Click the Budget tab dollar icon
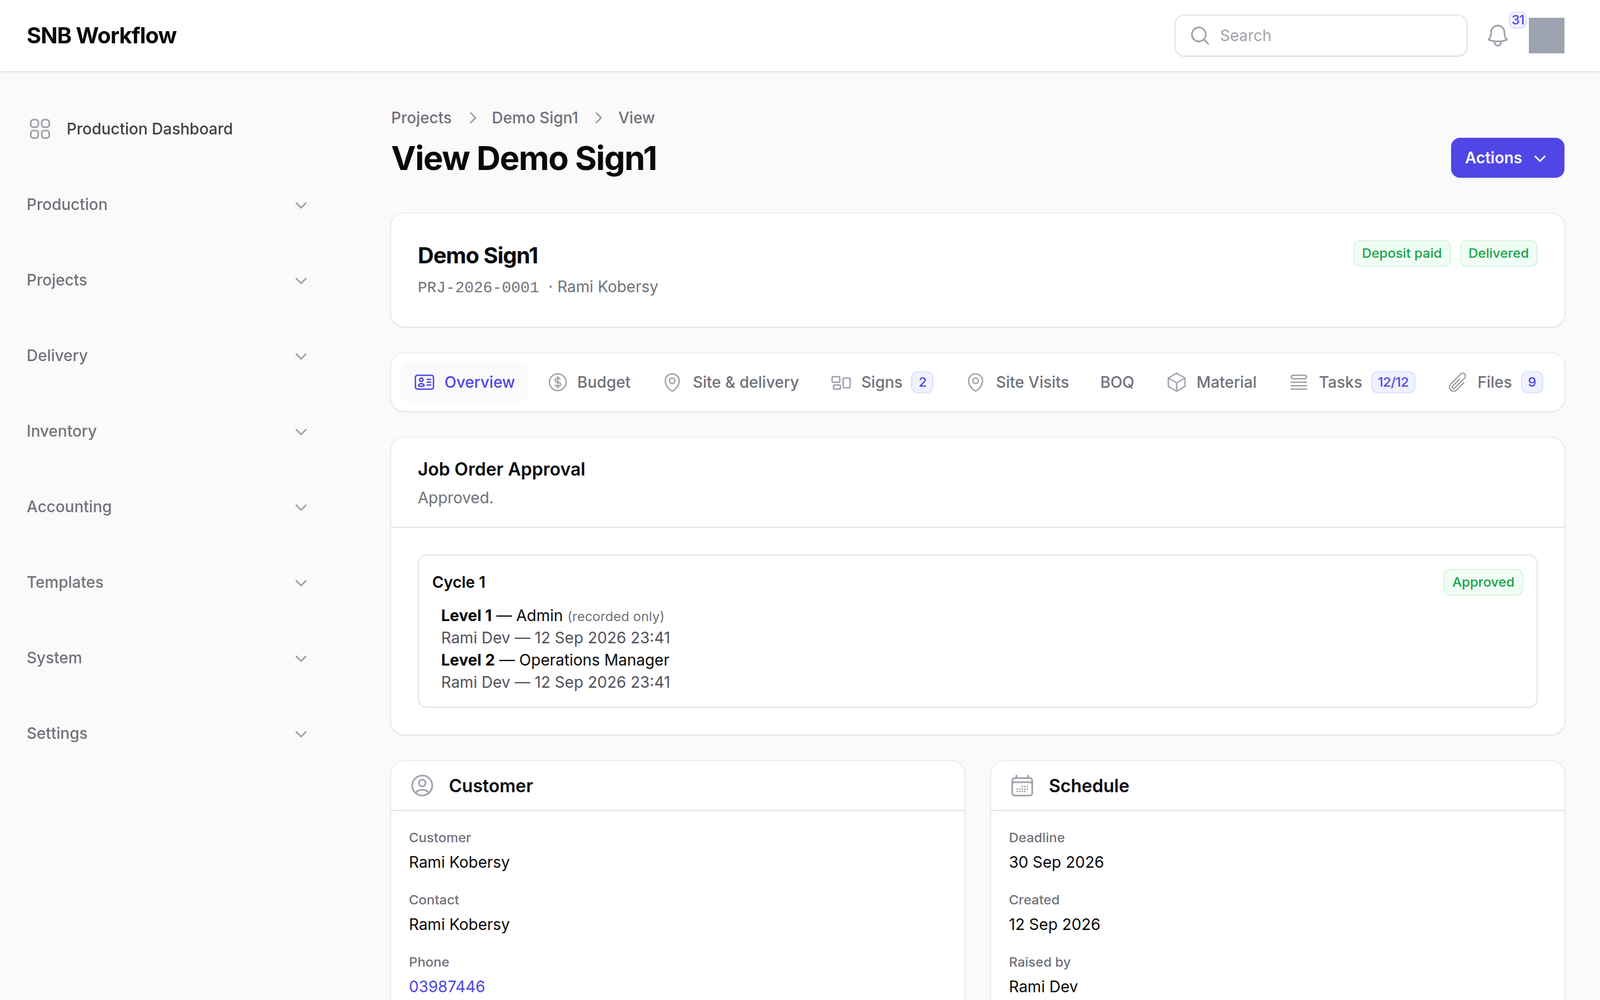This screenshot has width=1600, height=1000. [558, 382]
